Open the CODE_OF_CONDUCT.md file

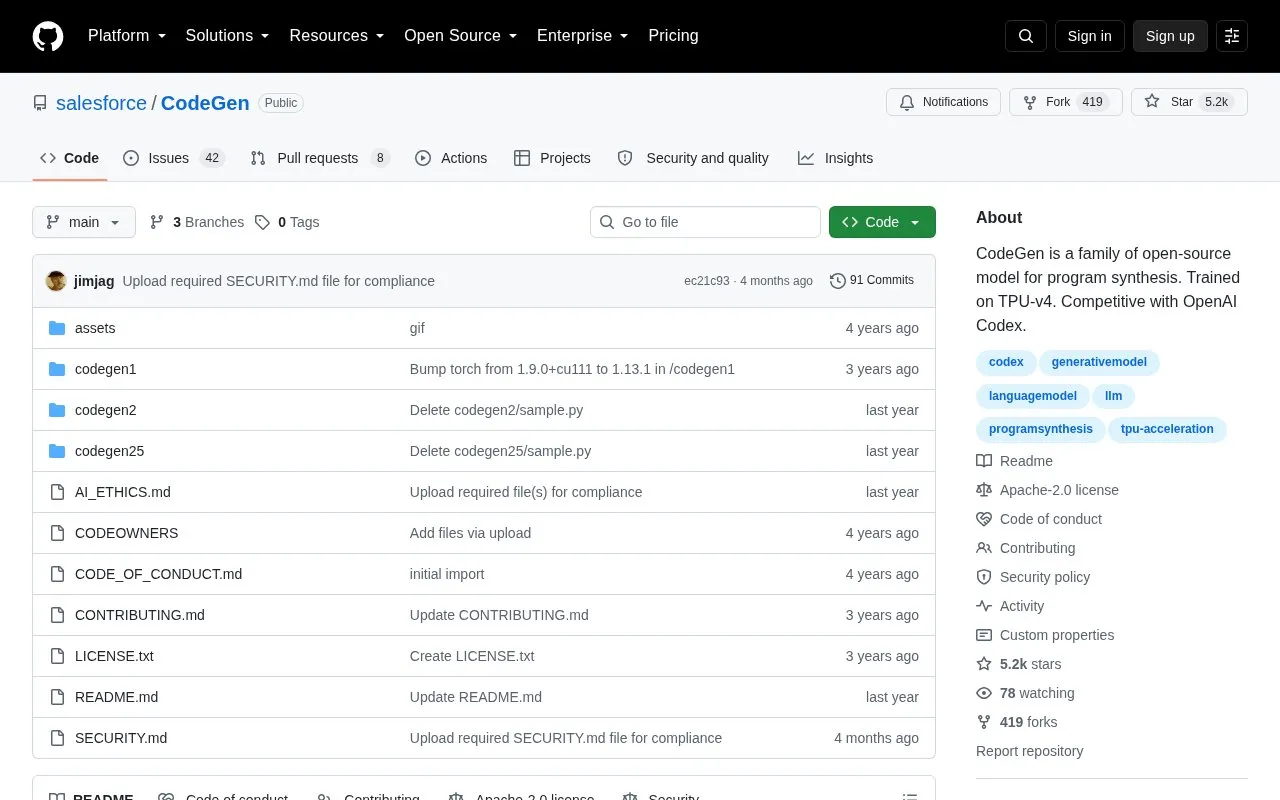[x=158, y=574]
